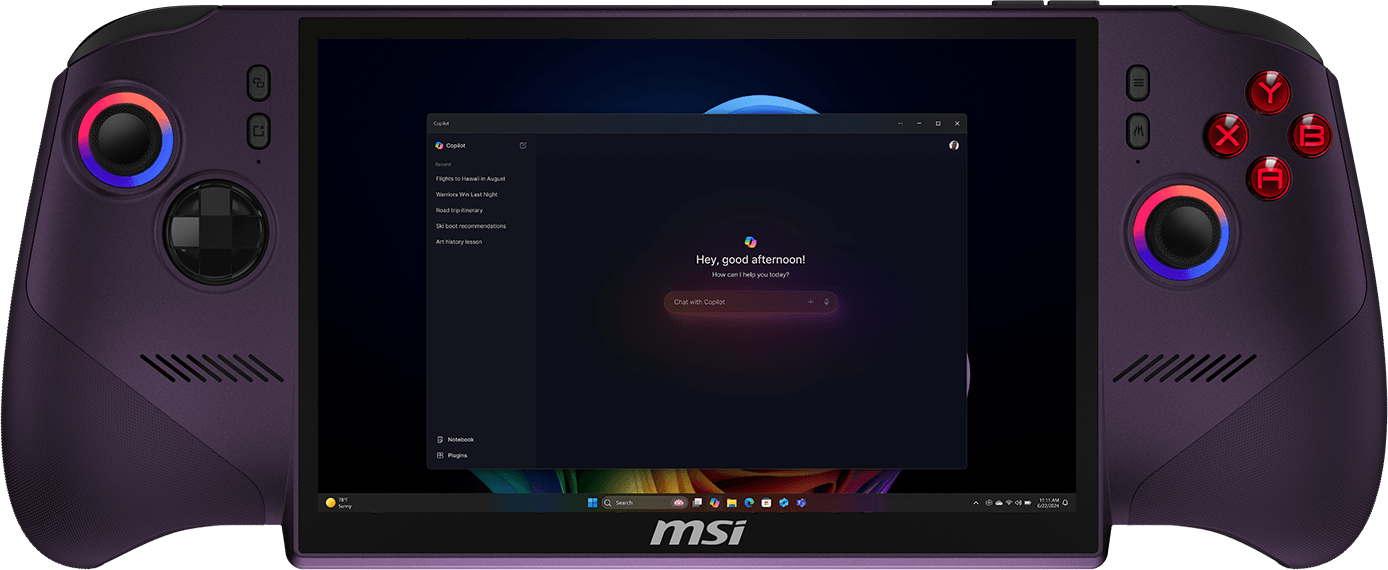Click the Copilot logo above the greeting
This screenshot has height=570, width=1388.
750,241
